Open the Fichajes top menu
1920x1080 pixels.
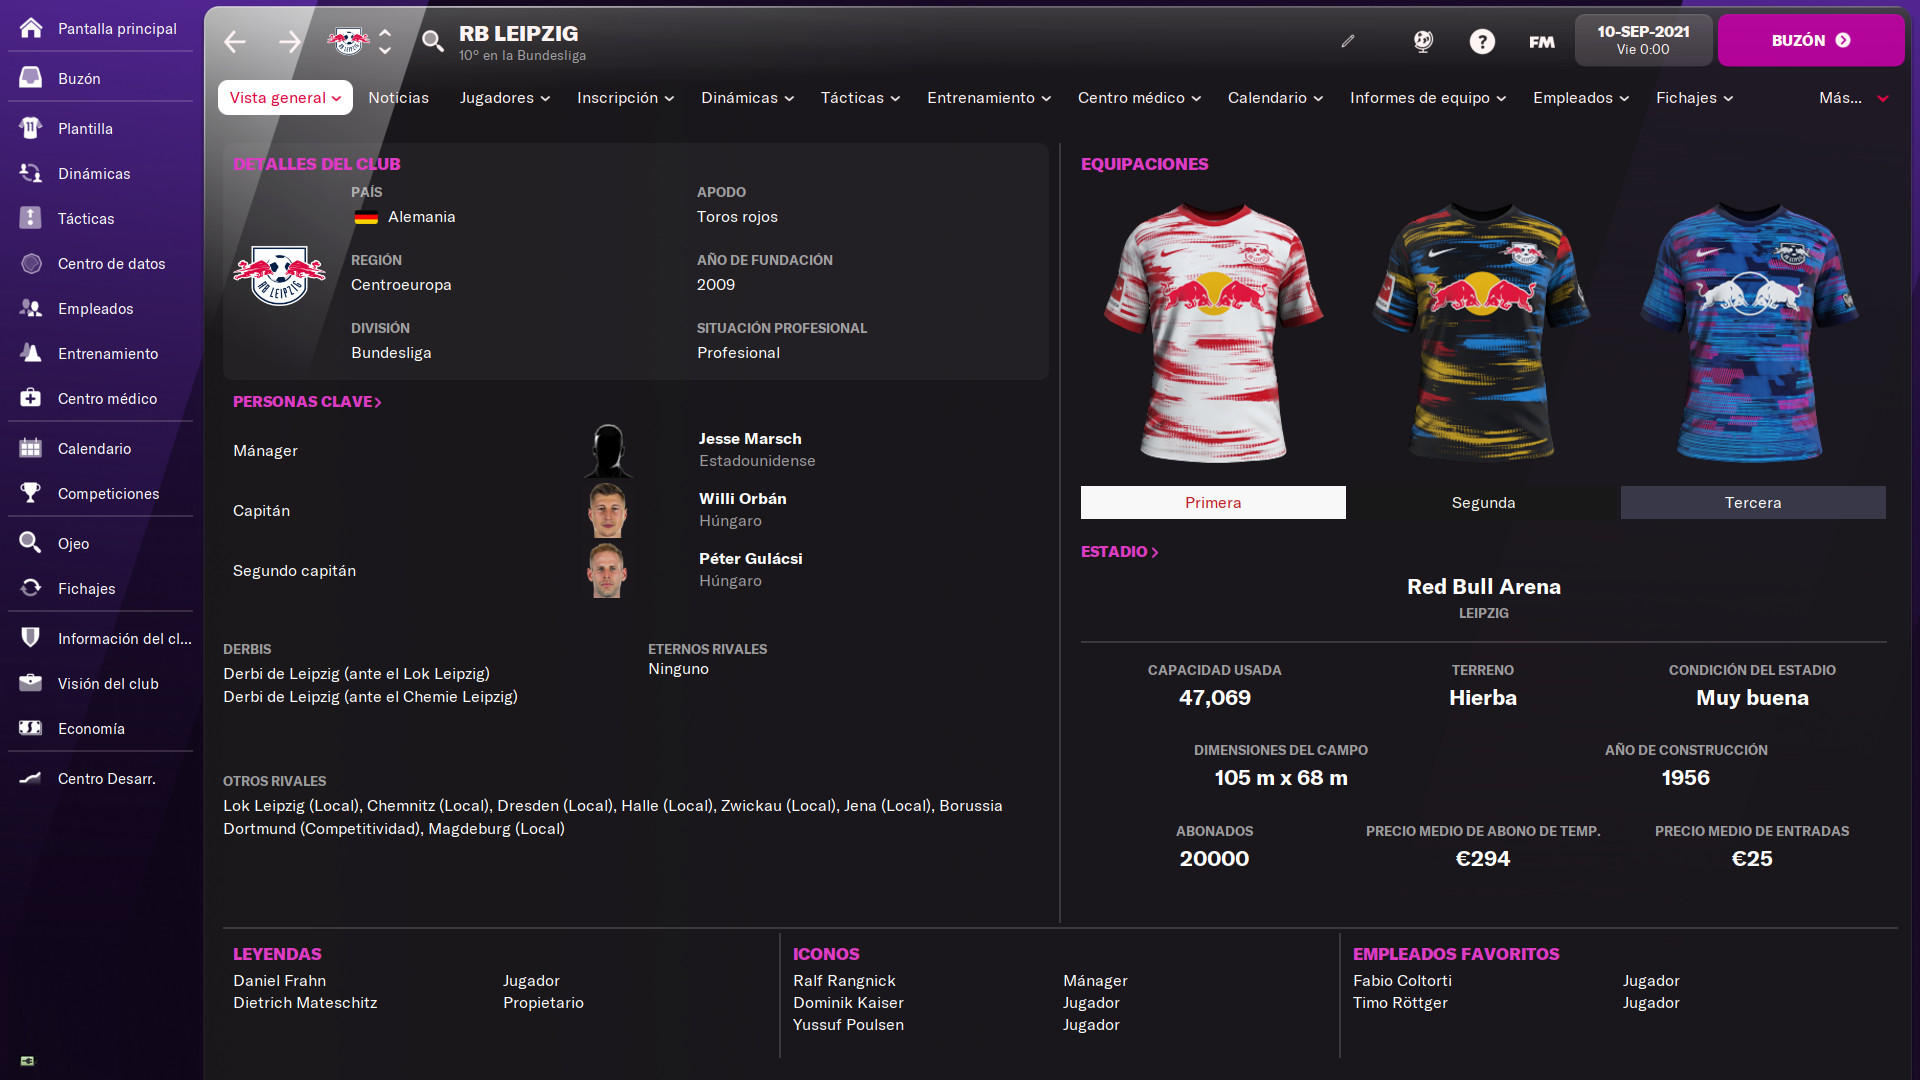1694,97
